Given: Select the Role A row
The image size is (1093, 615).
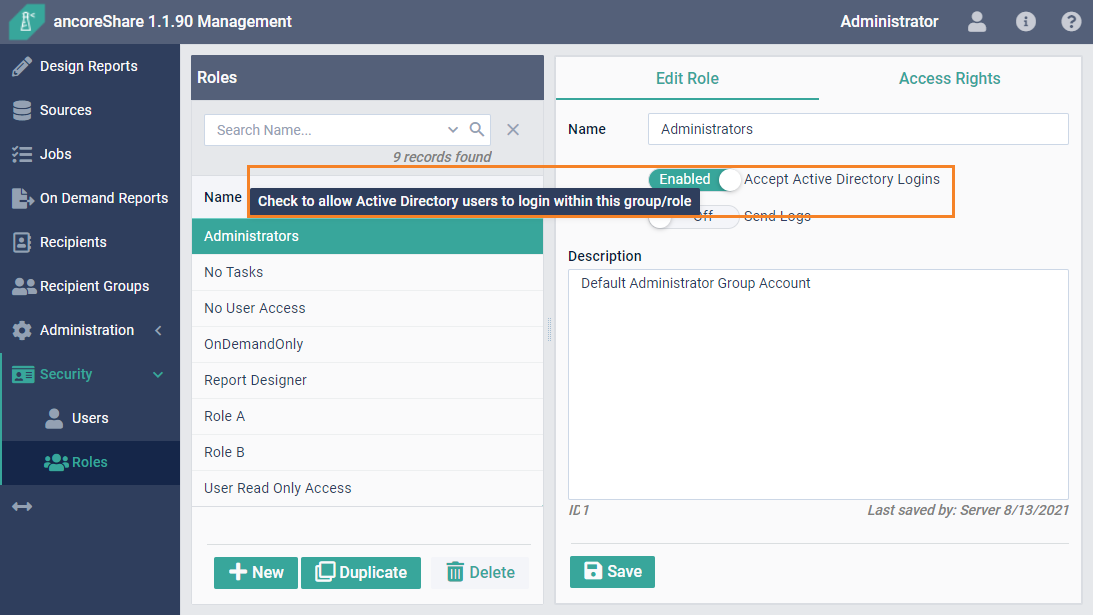Looking at the screenshot, I should click(367, 416).
